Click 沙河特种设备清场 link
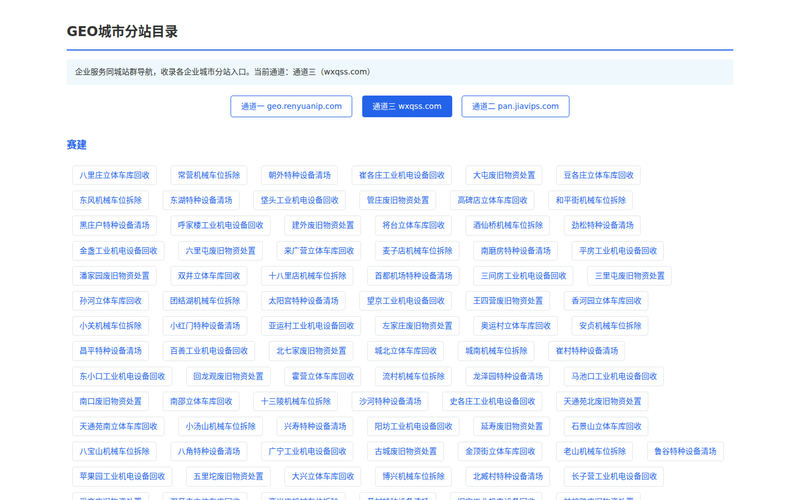800x500 pixels. (x=390, y=401)
